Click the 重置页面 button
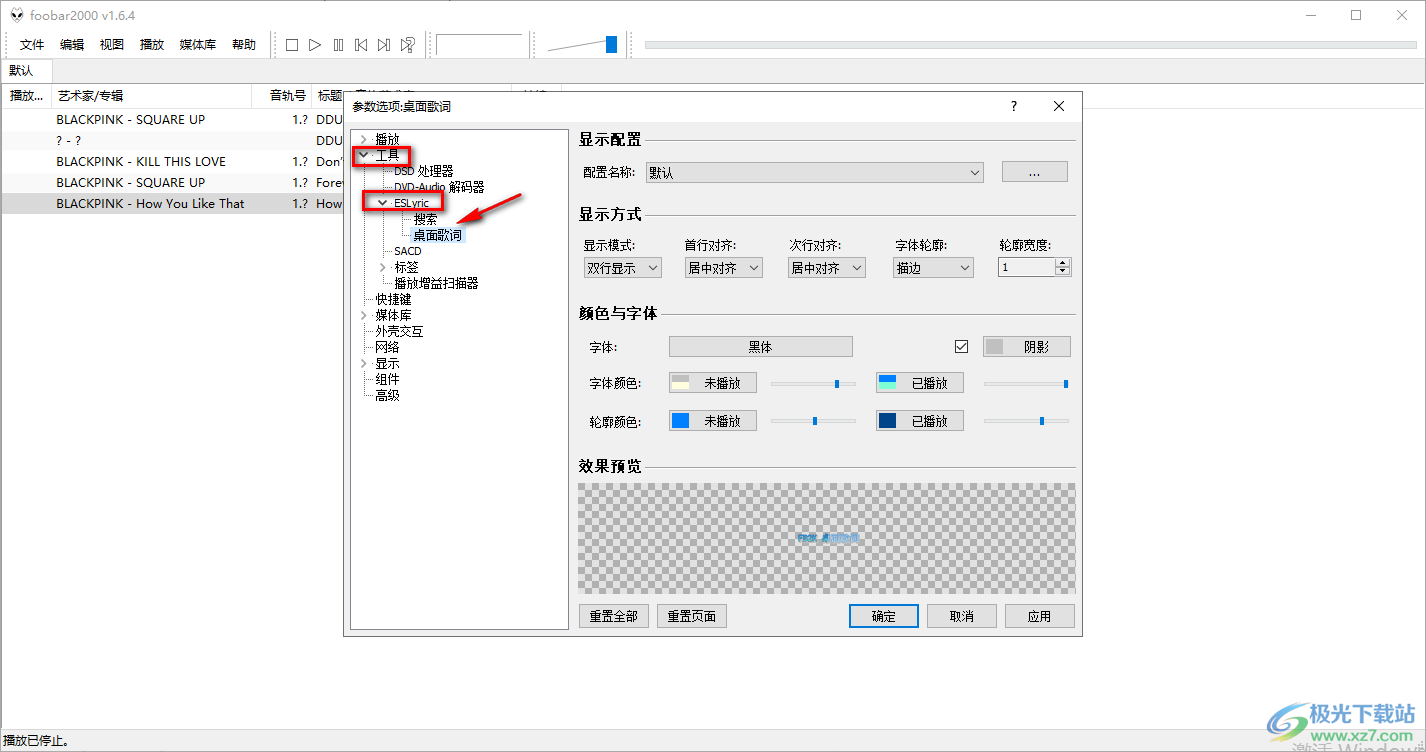Screen dimensions: 1426x752 pos(692,616)
